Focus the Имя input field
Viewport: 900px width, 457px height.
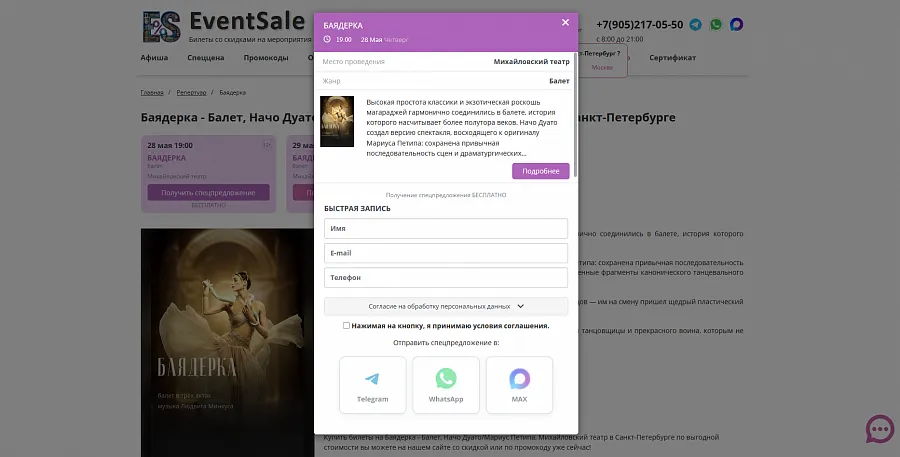(446, 228)
